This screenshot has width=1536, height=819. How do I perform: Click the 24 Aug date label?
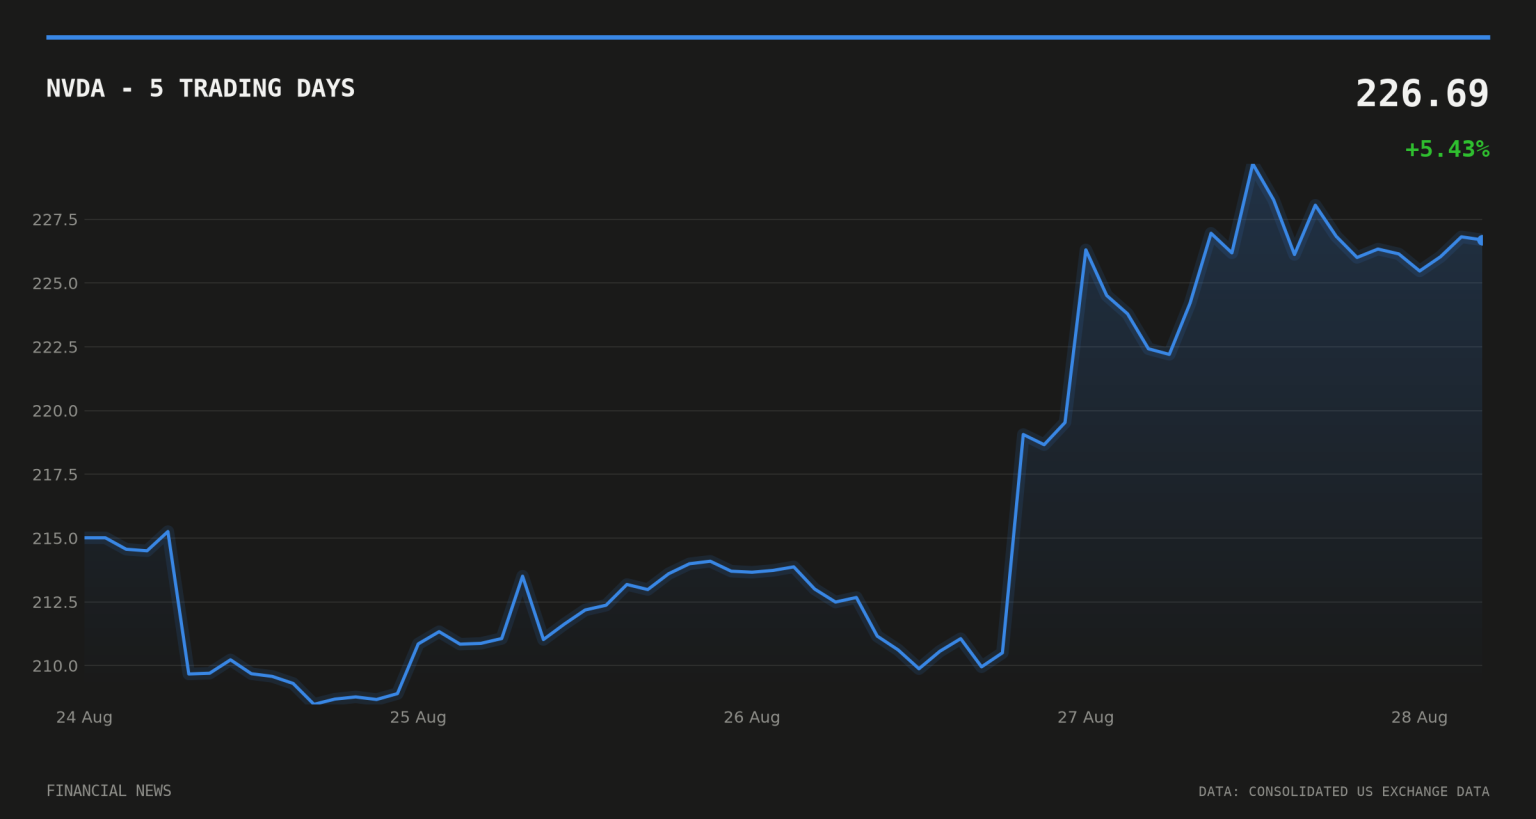(84, 717)
